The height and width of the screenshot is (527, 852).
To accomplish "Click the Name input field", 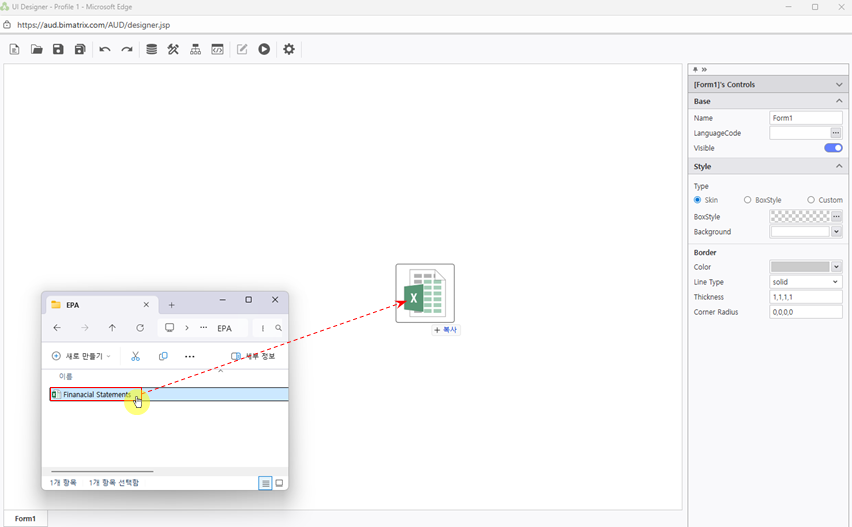I will coord(806,118).
